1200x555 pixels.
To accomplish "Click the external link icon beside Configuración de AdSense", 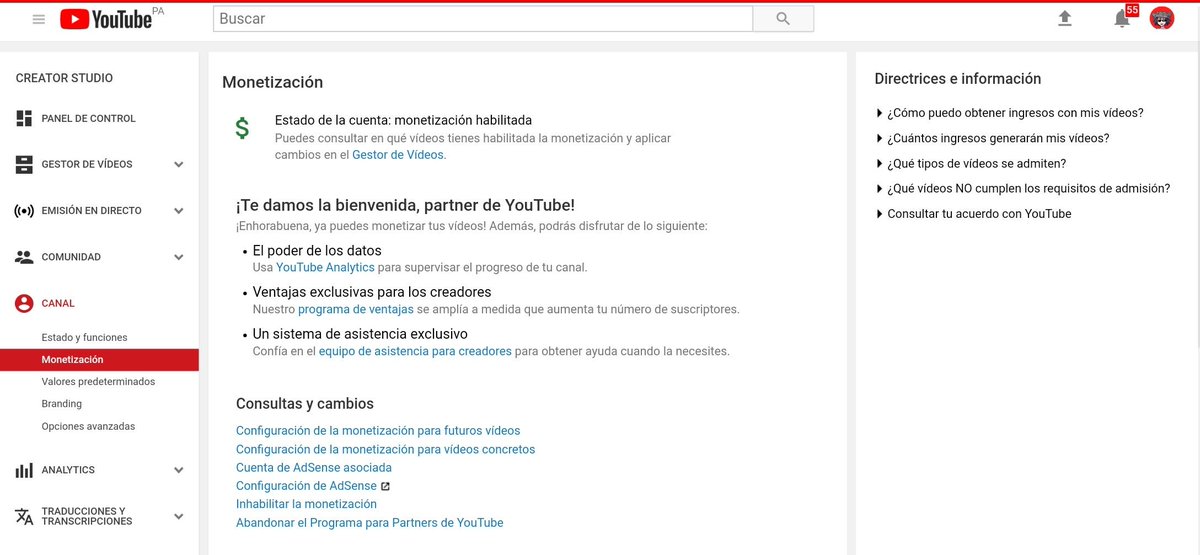I will pyautogui.click(x=386, y=486).
